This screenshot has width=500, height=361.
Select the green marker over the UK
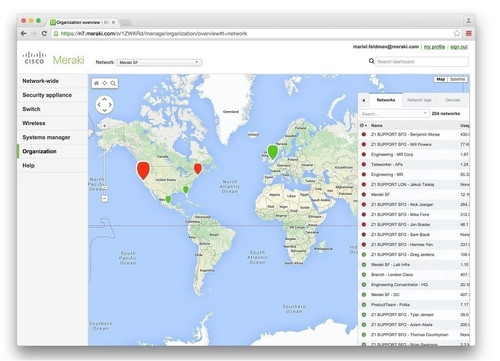coord(273,152)
